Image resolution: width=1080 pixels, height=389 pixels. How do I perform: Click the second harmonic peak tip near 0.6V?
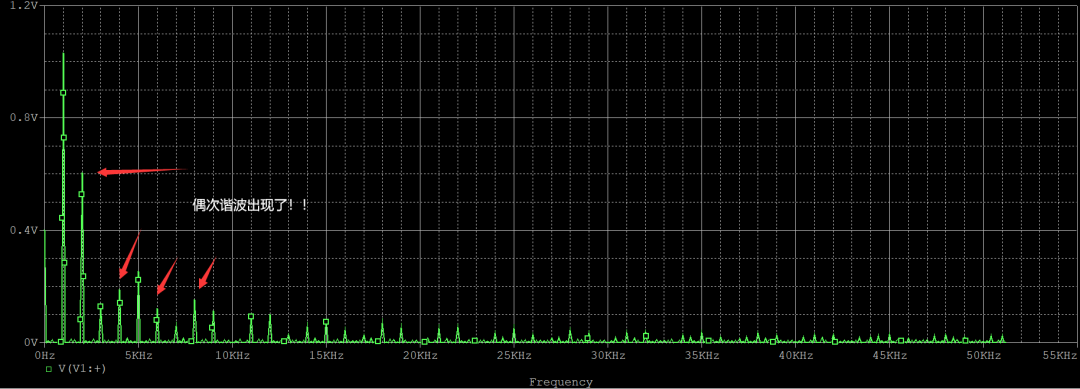pyautogui.click(x=82, y=173)
